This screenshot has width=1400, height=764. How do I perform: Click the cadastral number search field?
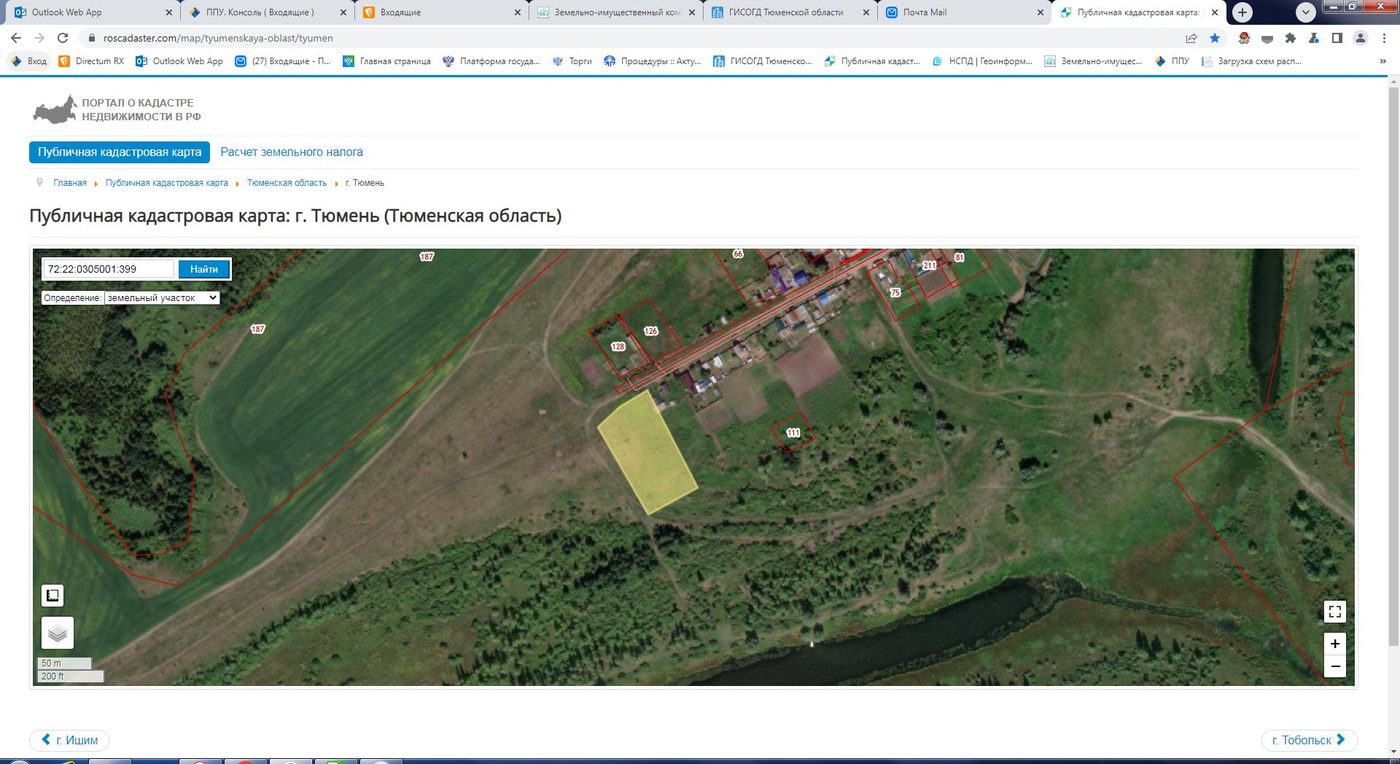[x=109, y=269]
